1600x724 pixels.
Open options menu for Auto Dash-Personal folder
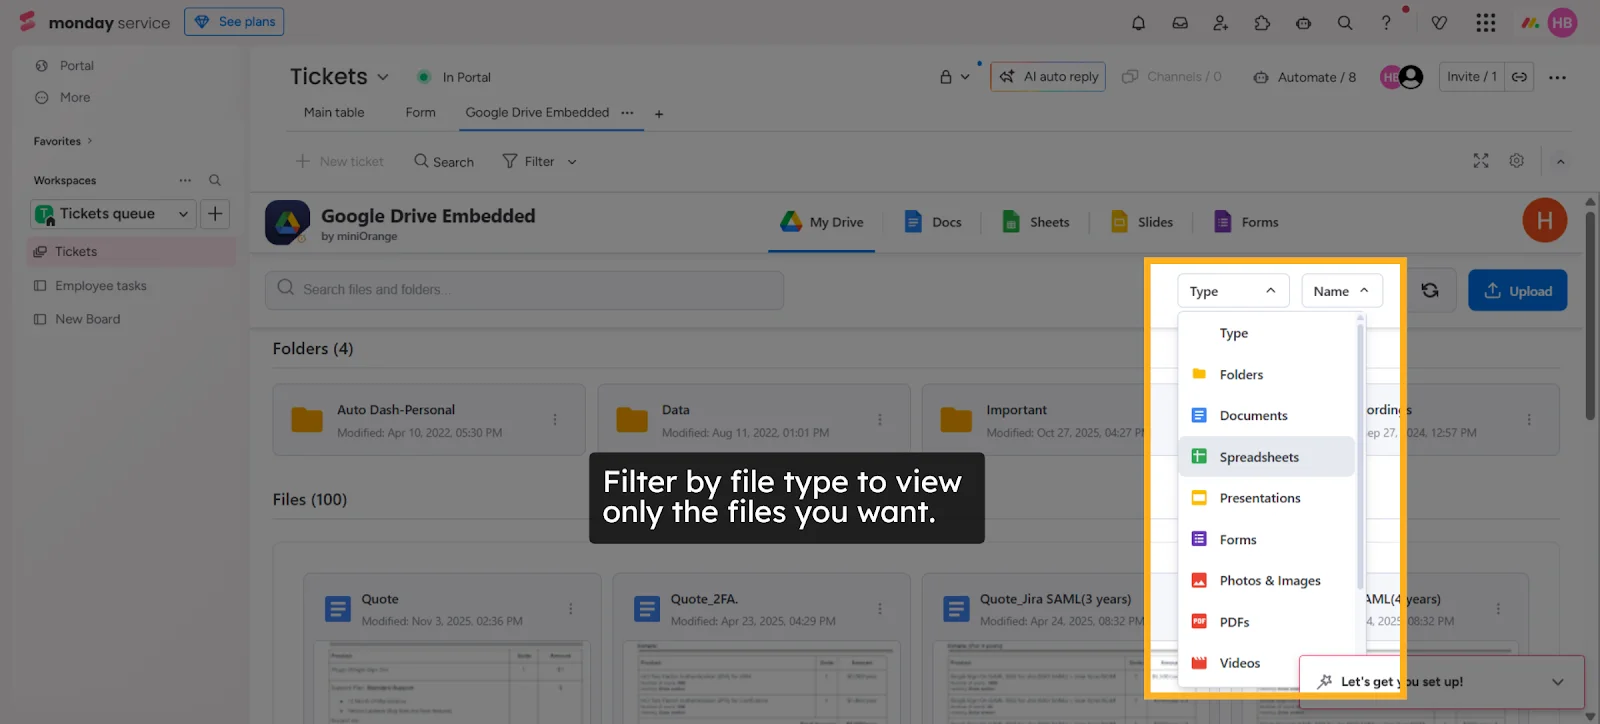coord(555,420)
